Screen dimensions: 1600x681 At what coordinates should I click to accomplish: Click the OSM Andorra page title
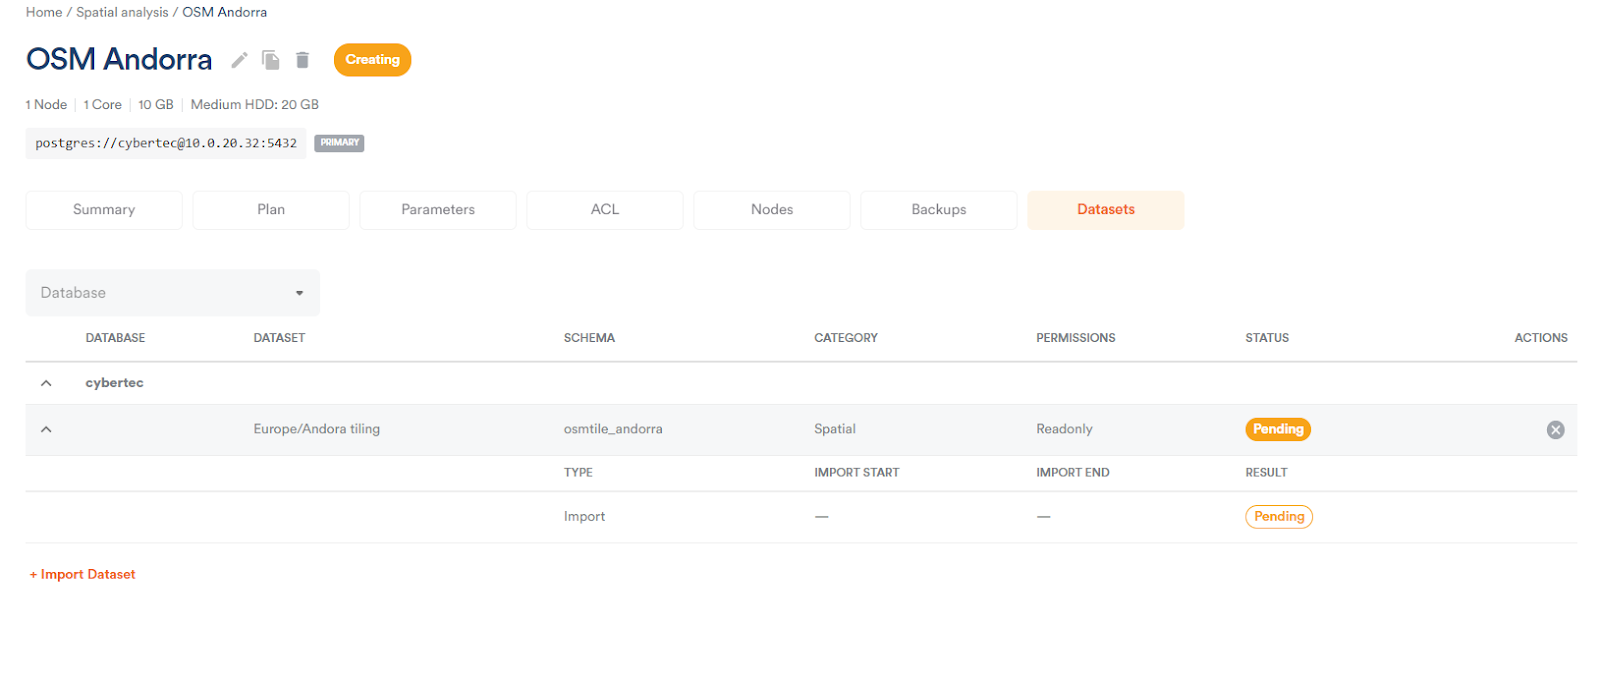[x=119, y=60]
